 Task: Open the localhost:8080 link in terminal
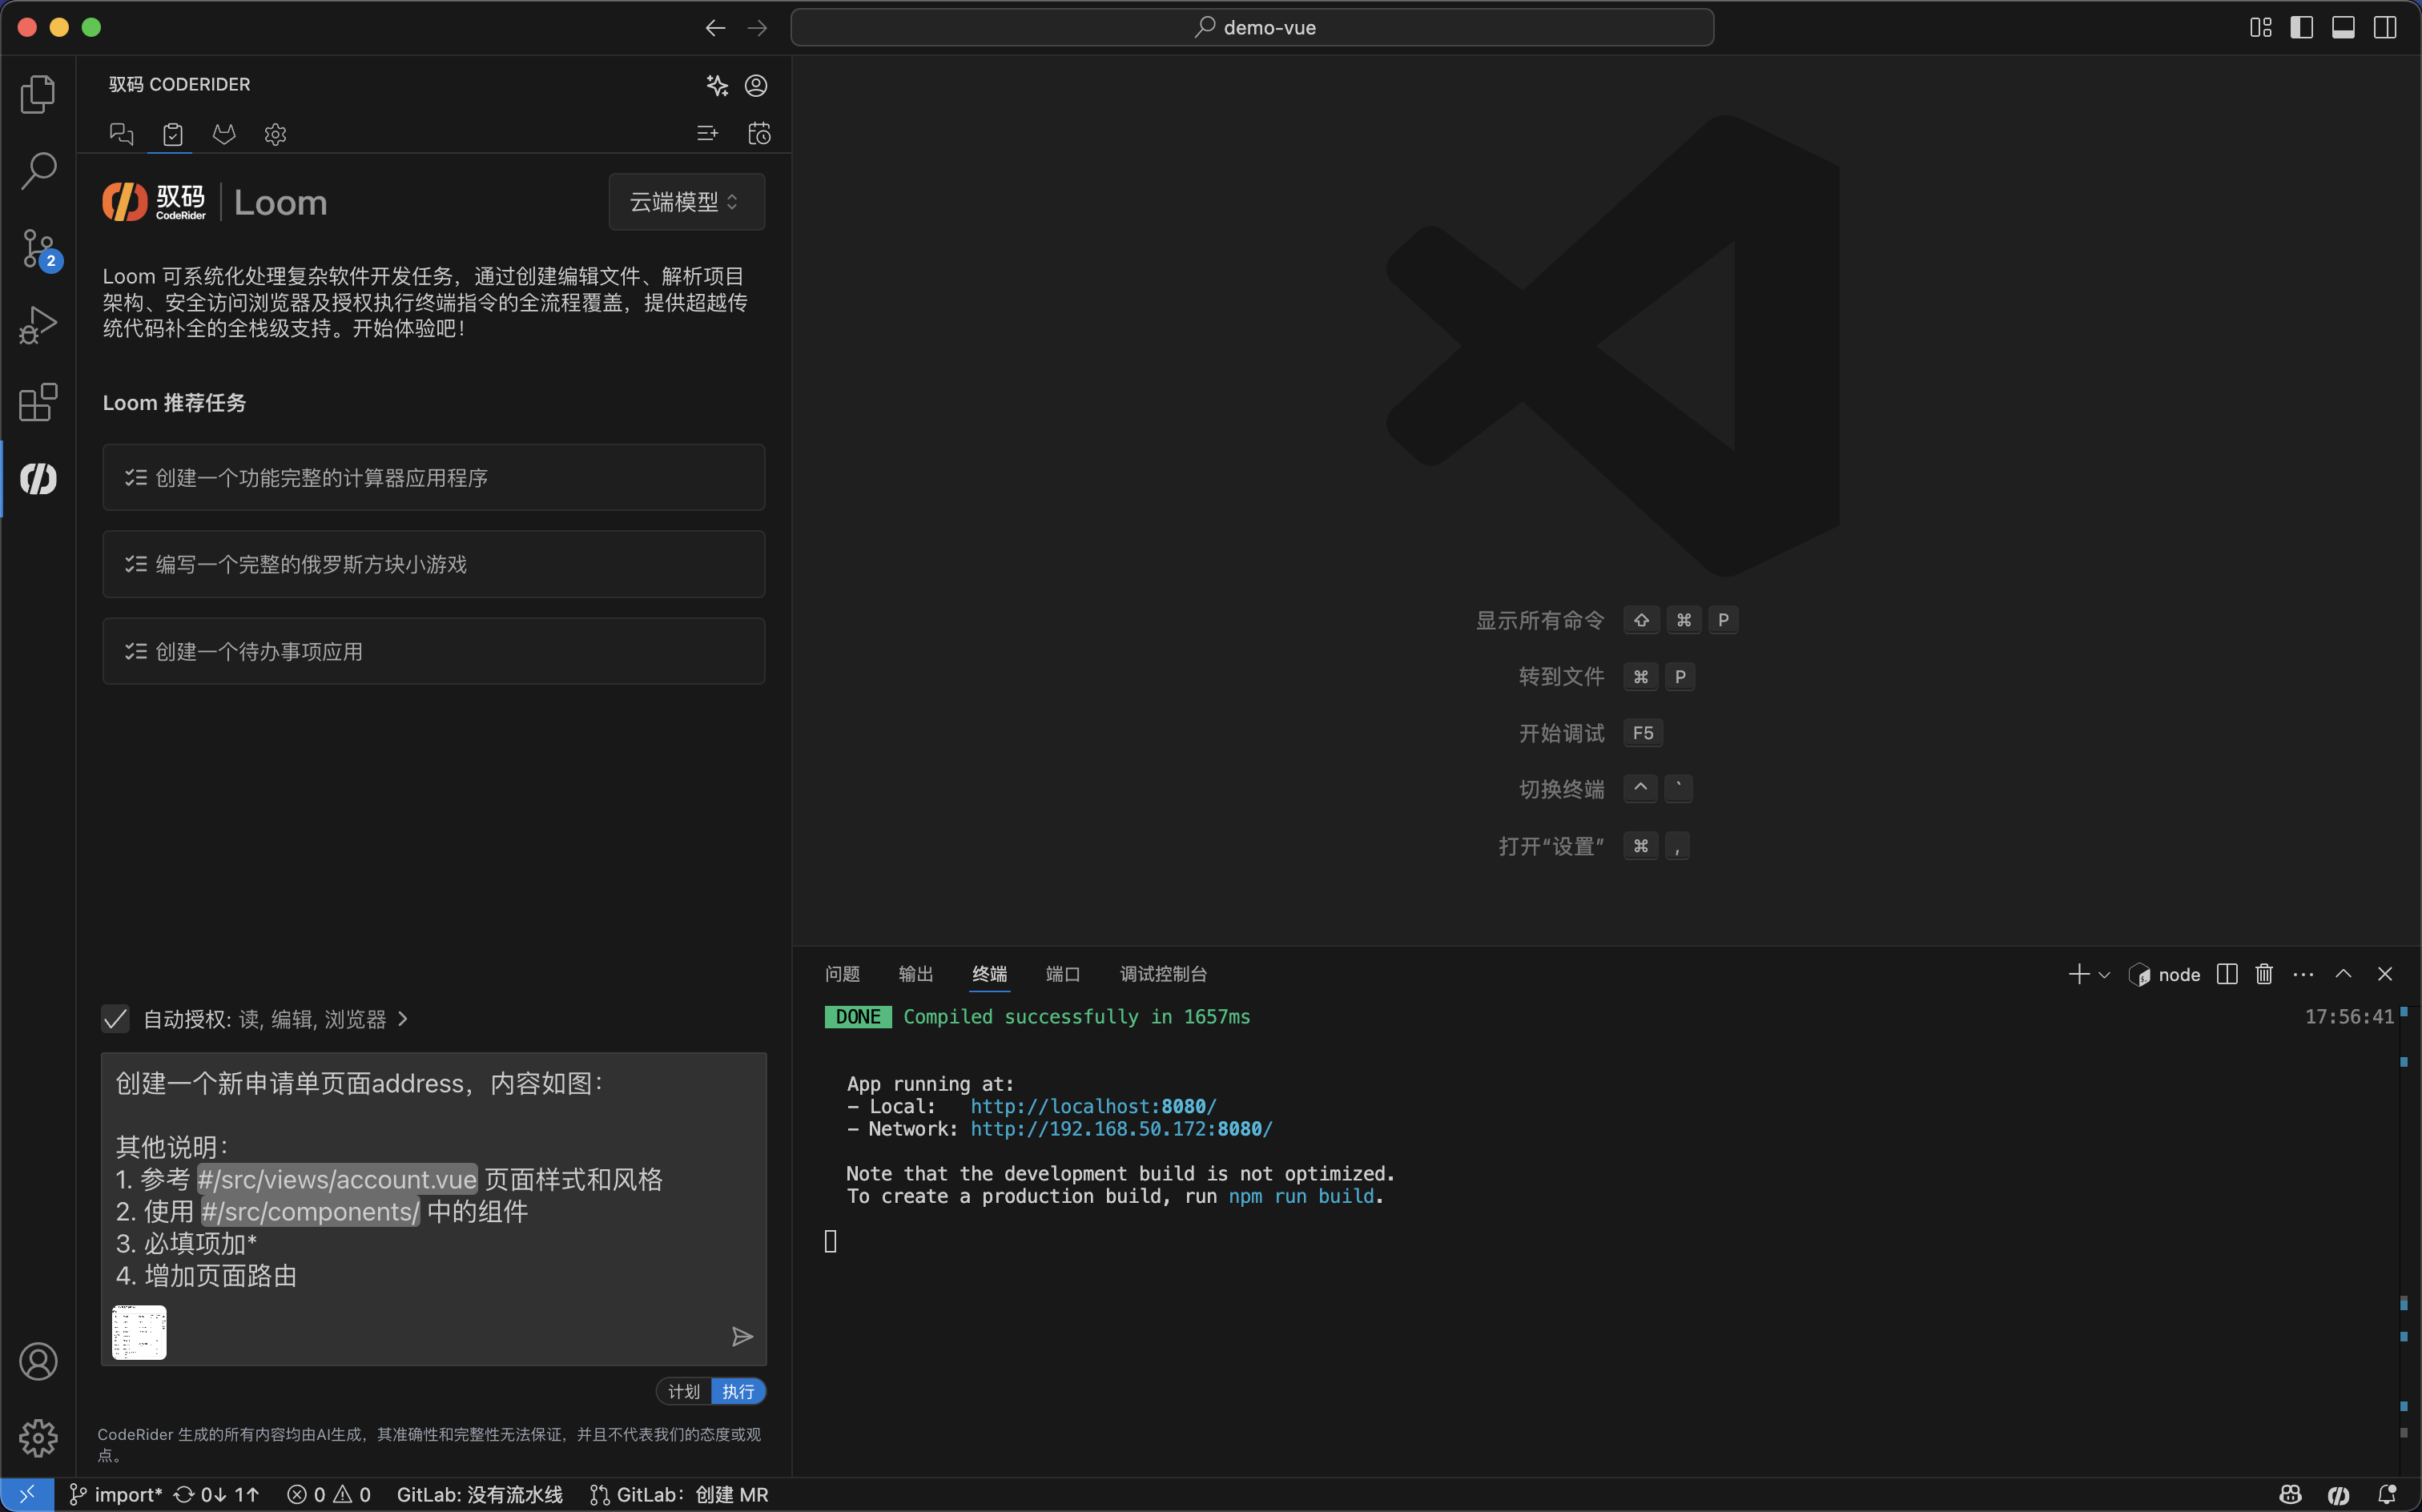point(1092,1106)
